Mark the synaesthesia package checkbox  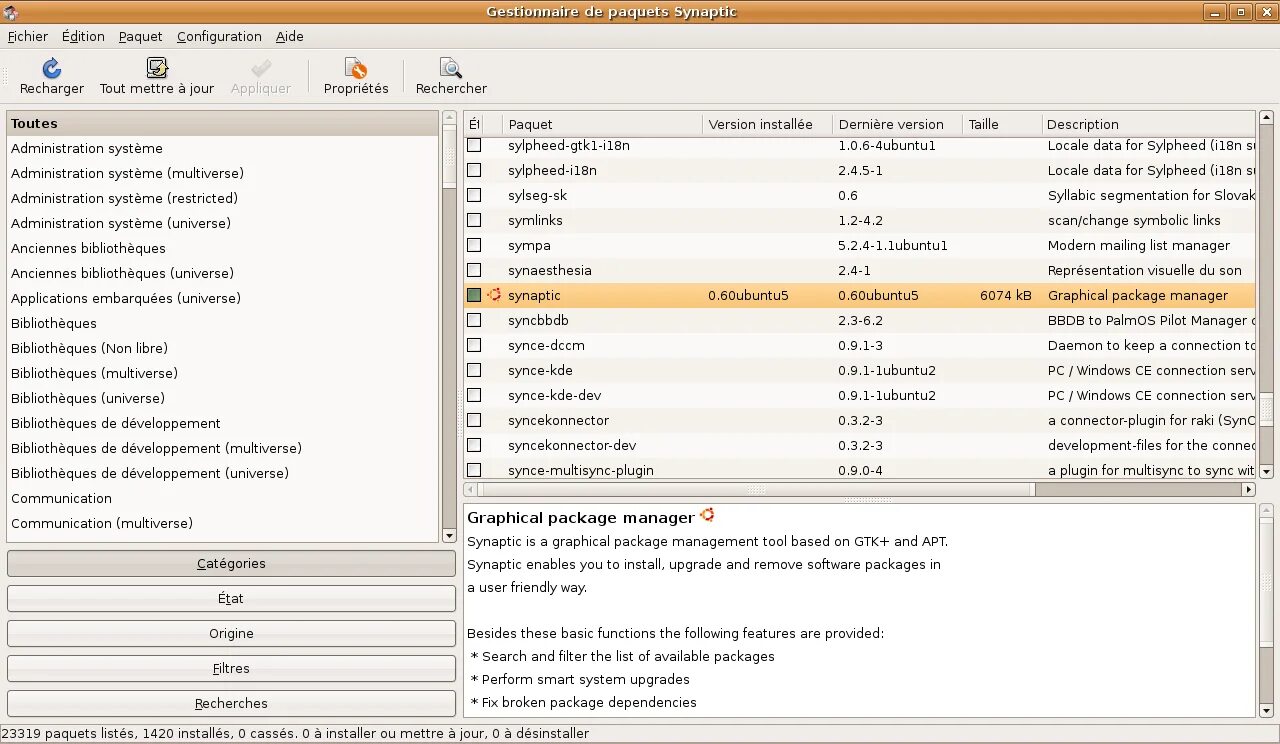(x=474, y=270)
